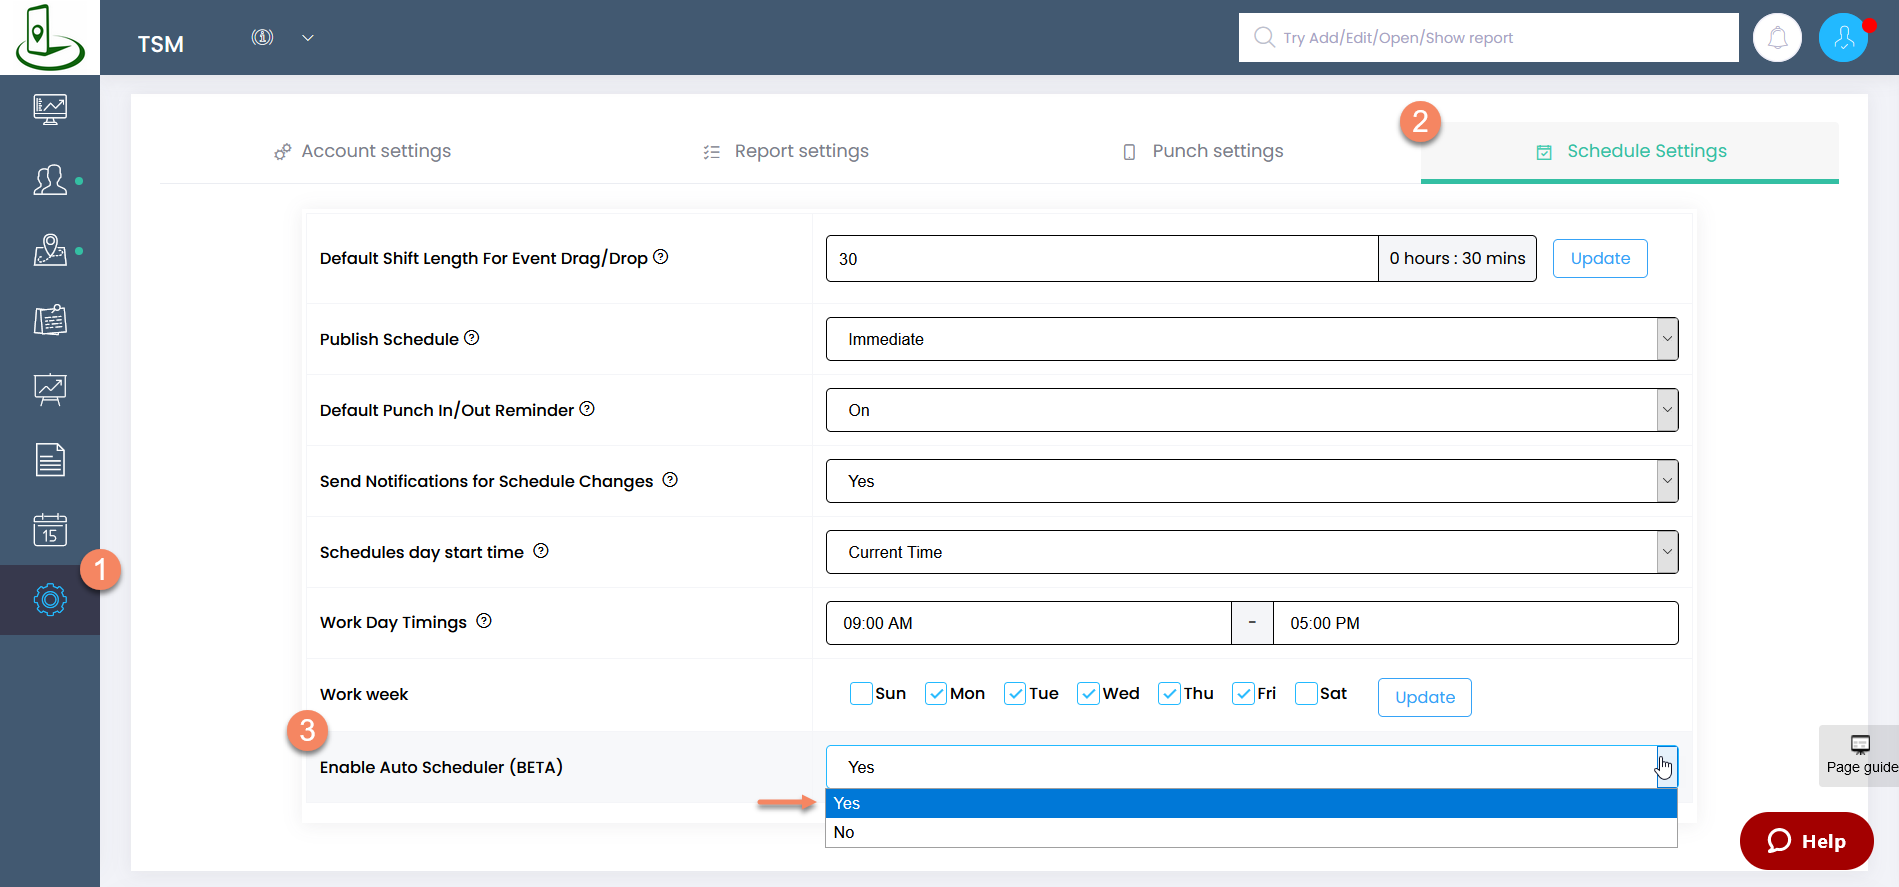Show help for Schedules day start time
Image resolution: width=1899 pixels, height=887 pixels.
click(x=541, y=551)
